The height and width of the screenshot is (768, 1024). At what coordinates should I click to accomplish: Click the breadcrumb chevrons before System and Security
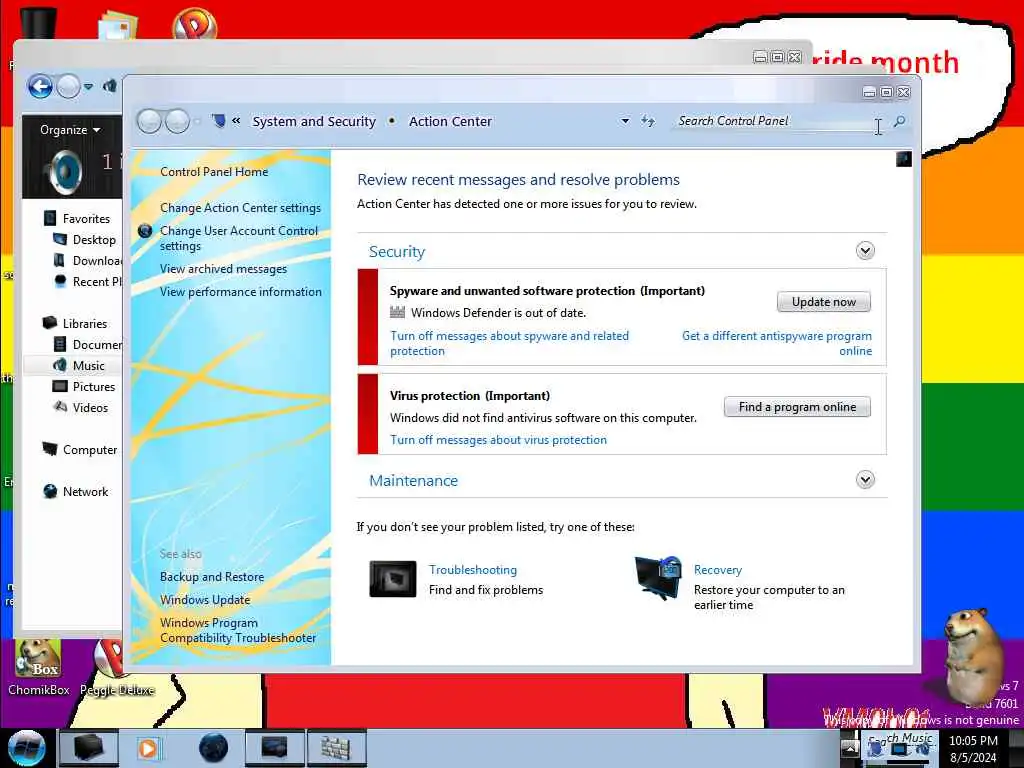pos(236,121)
